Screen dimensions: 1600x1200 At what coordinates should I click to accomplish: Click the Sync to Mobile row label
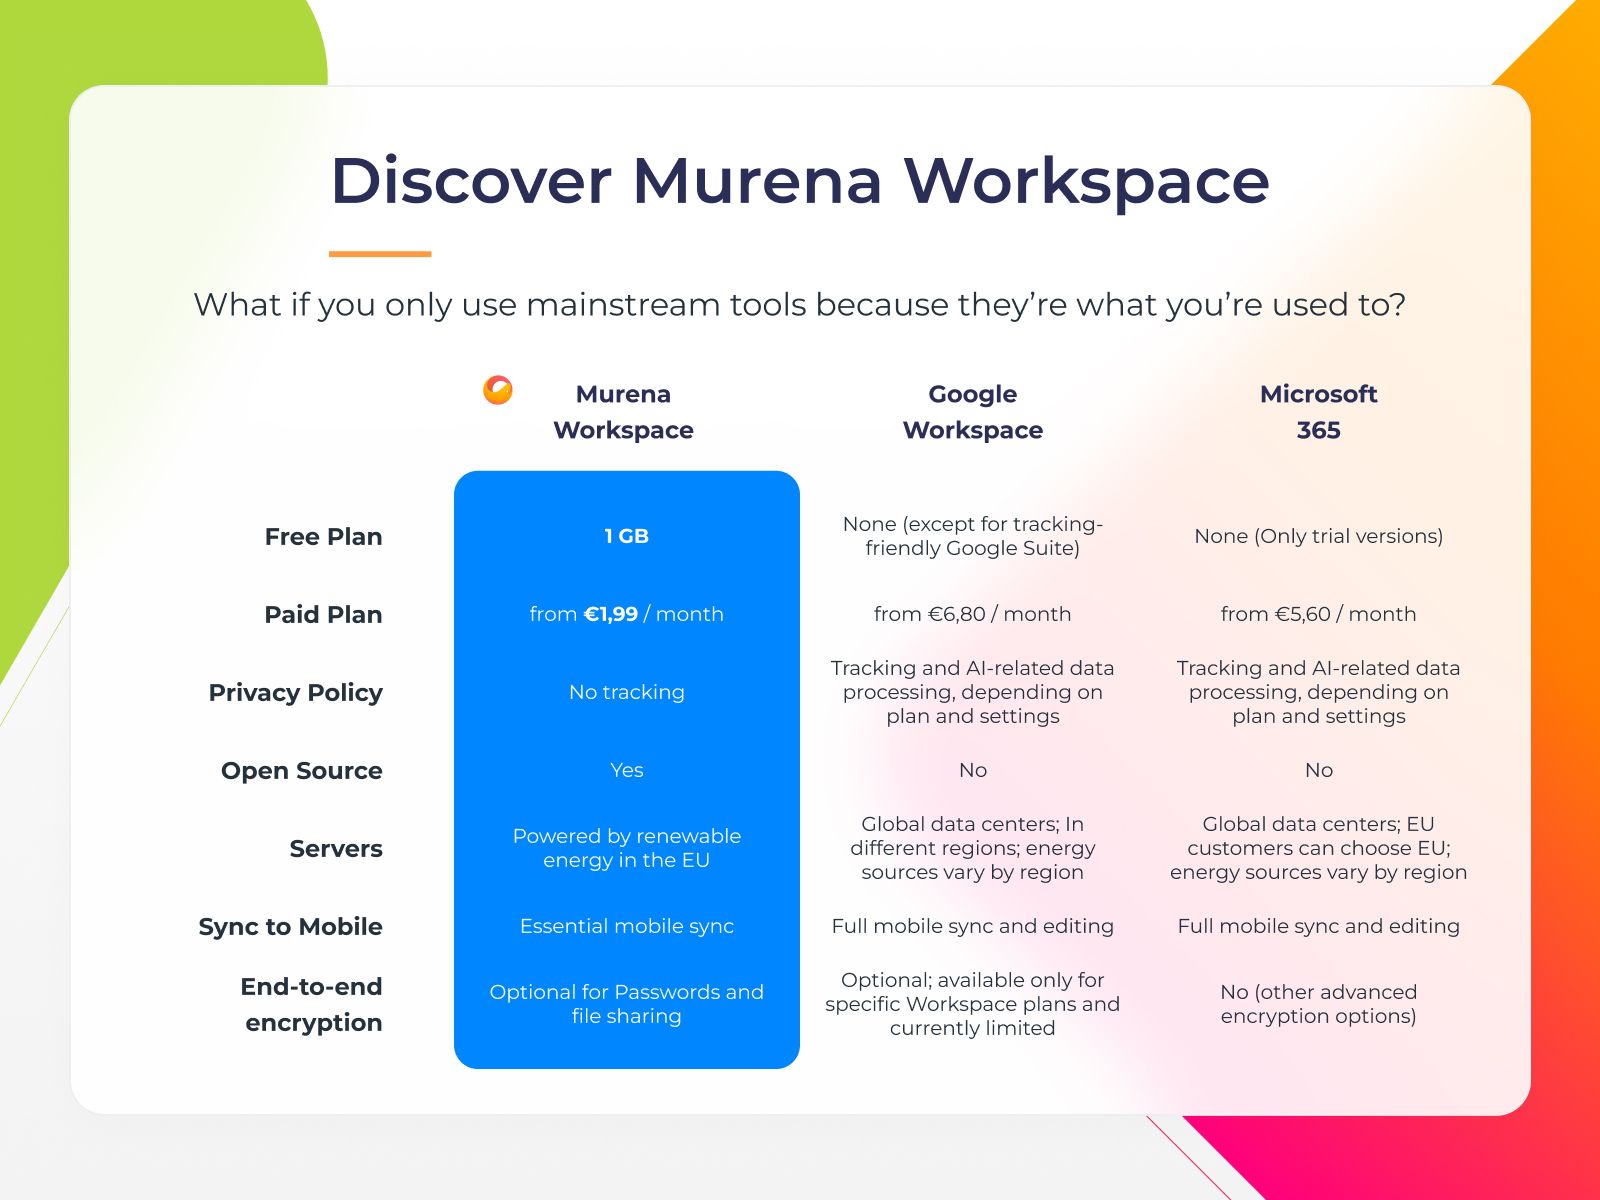(290, 927)
